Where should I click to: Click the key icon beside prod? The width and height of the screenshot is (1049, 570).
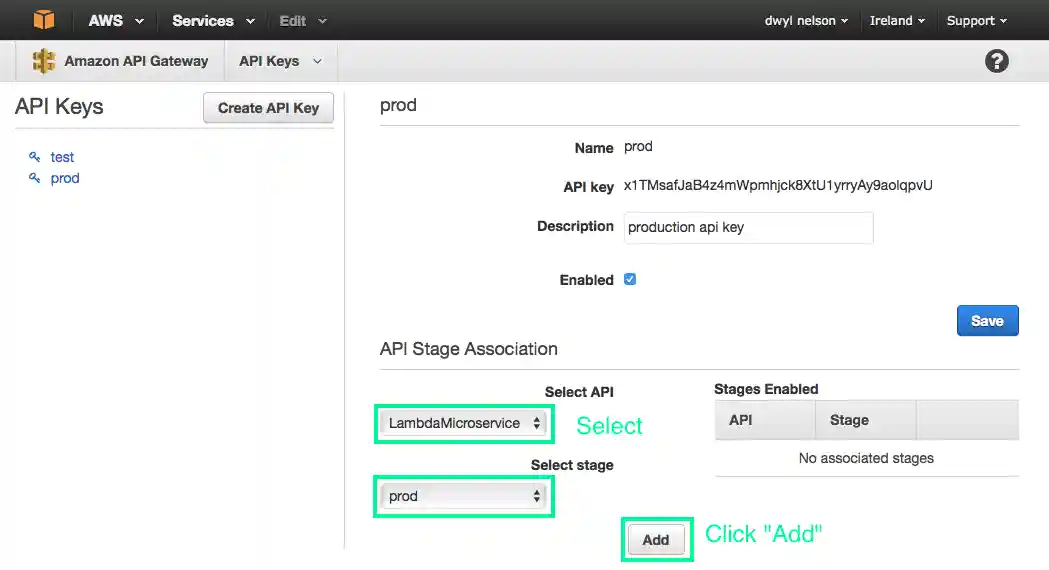(x=34, y=178)
